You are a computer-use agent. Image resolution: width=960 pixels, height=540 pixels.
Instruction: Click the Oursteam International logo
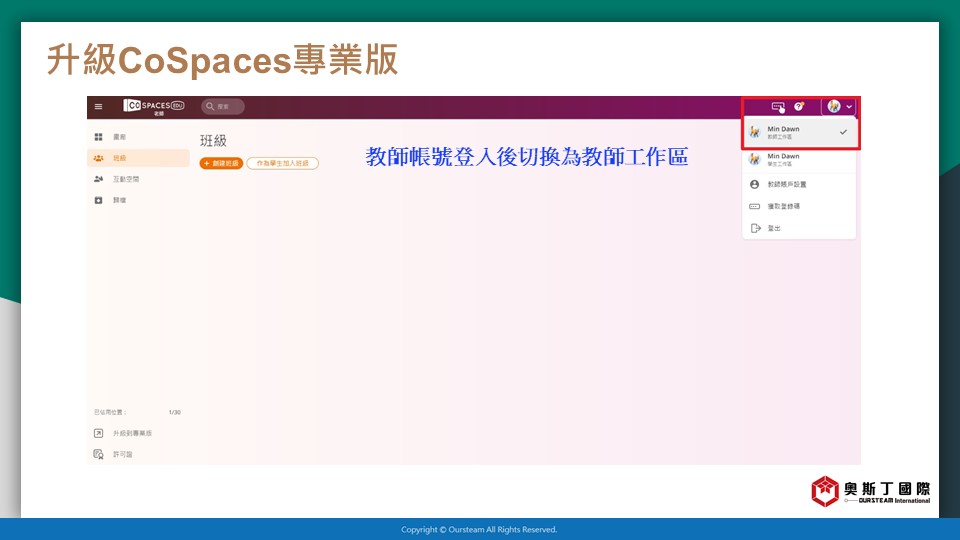pos(870,491)
